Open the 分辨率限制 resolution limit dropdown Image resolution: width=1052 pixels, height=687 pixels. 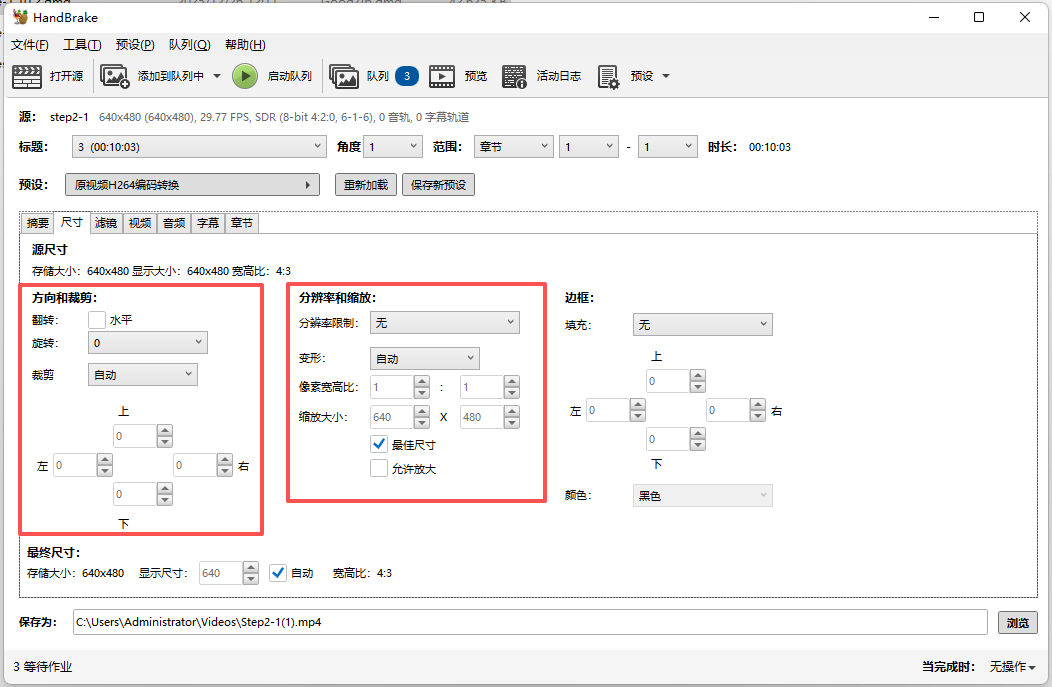(444, 322)
